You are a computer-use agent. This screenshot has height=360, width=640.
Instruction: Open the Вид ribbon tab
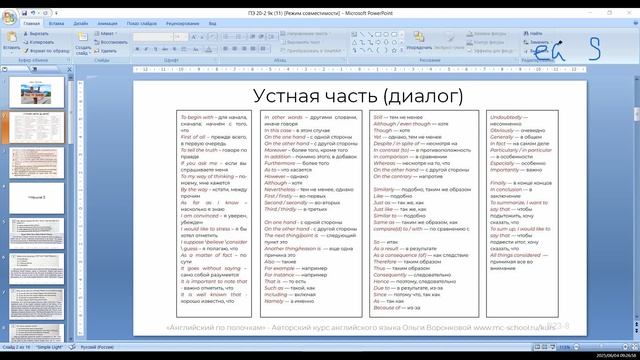click(213, 24)
